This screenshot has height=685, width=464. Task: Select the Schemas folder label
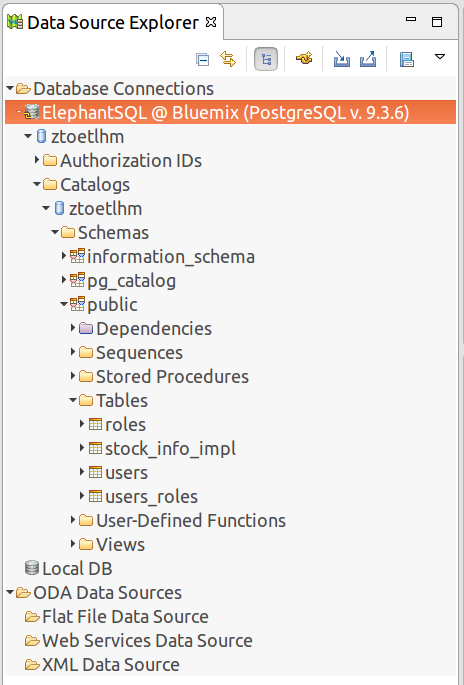113,233
